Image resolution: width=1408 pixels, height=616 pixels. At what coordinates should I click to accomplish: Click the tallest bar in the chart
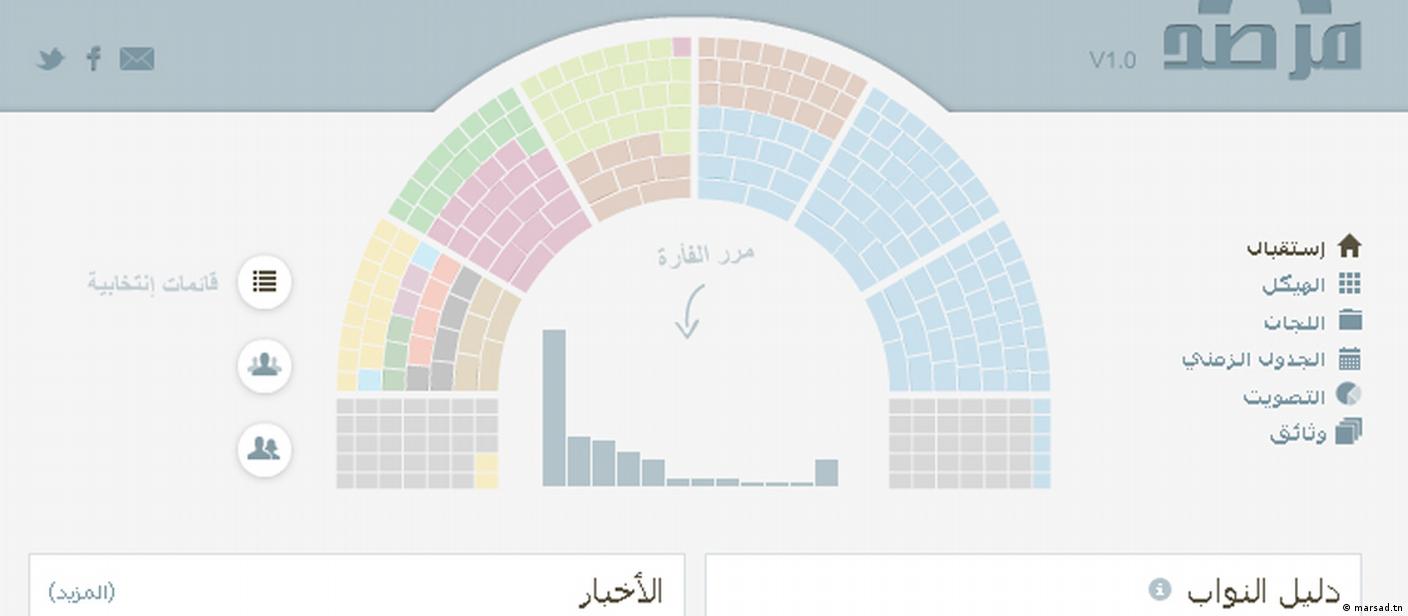(x=554, y=408)
